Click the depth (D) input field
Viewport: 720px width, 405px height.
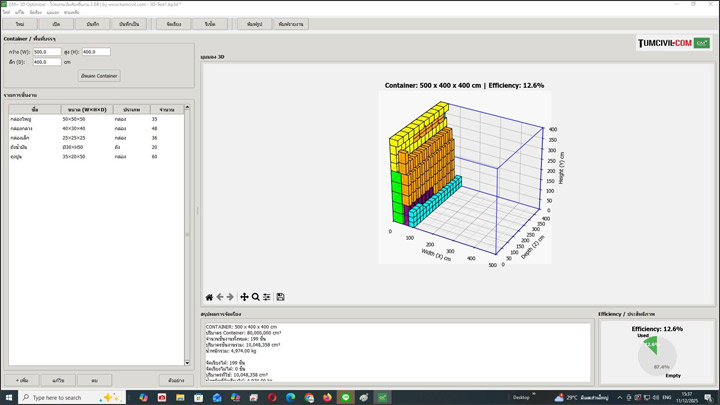pyautogui.click(x=47, y=62)
